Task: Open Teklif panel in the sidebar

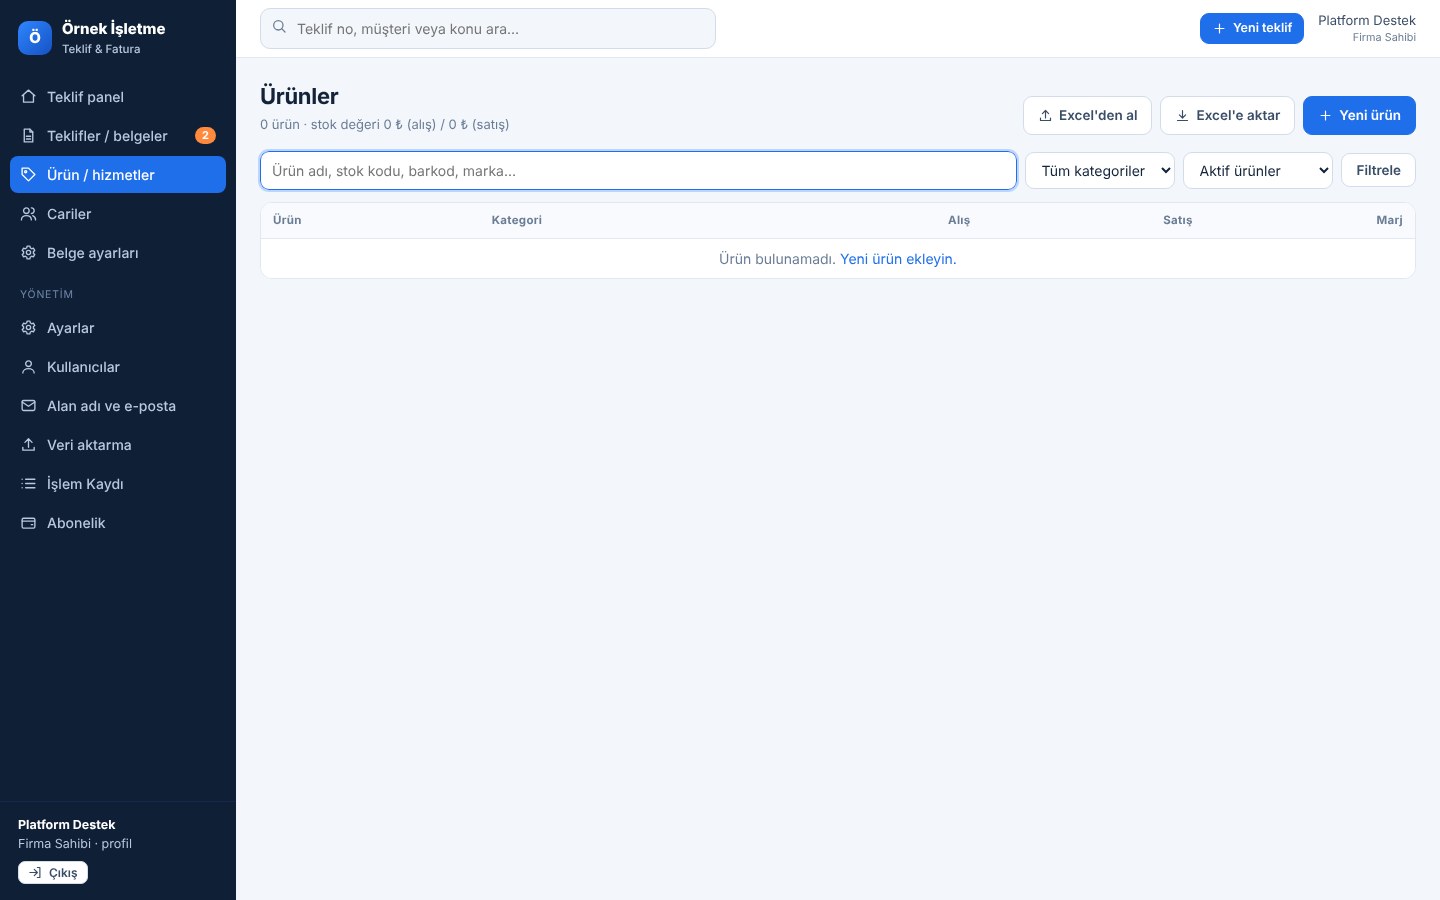Action: click(118, 97)
